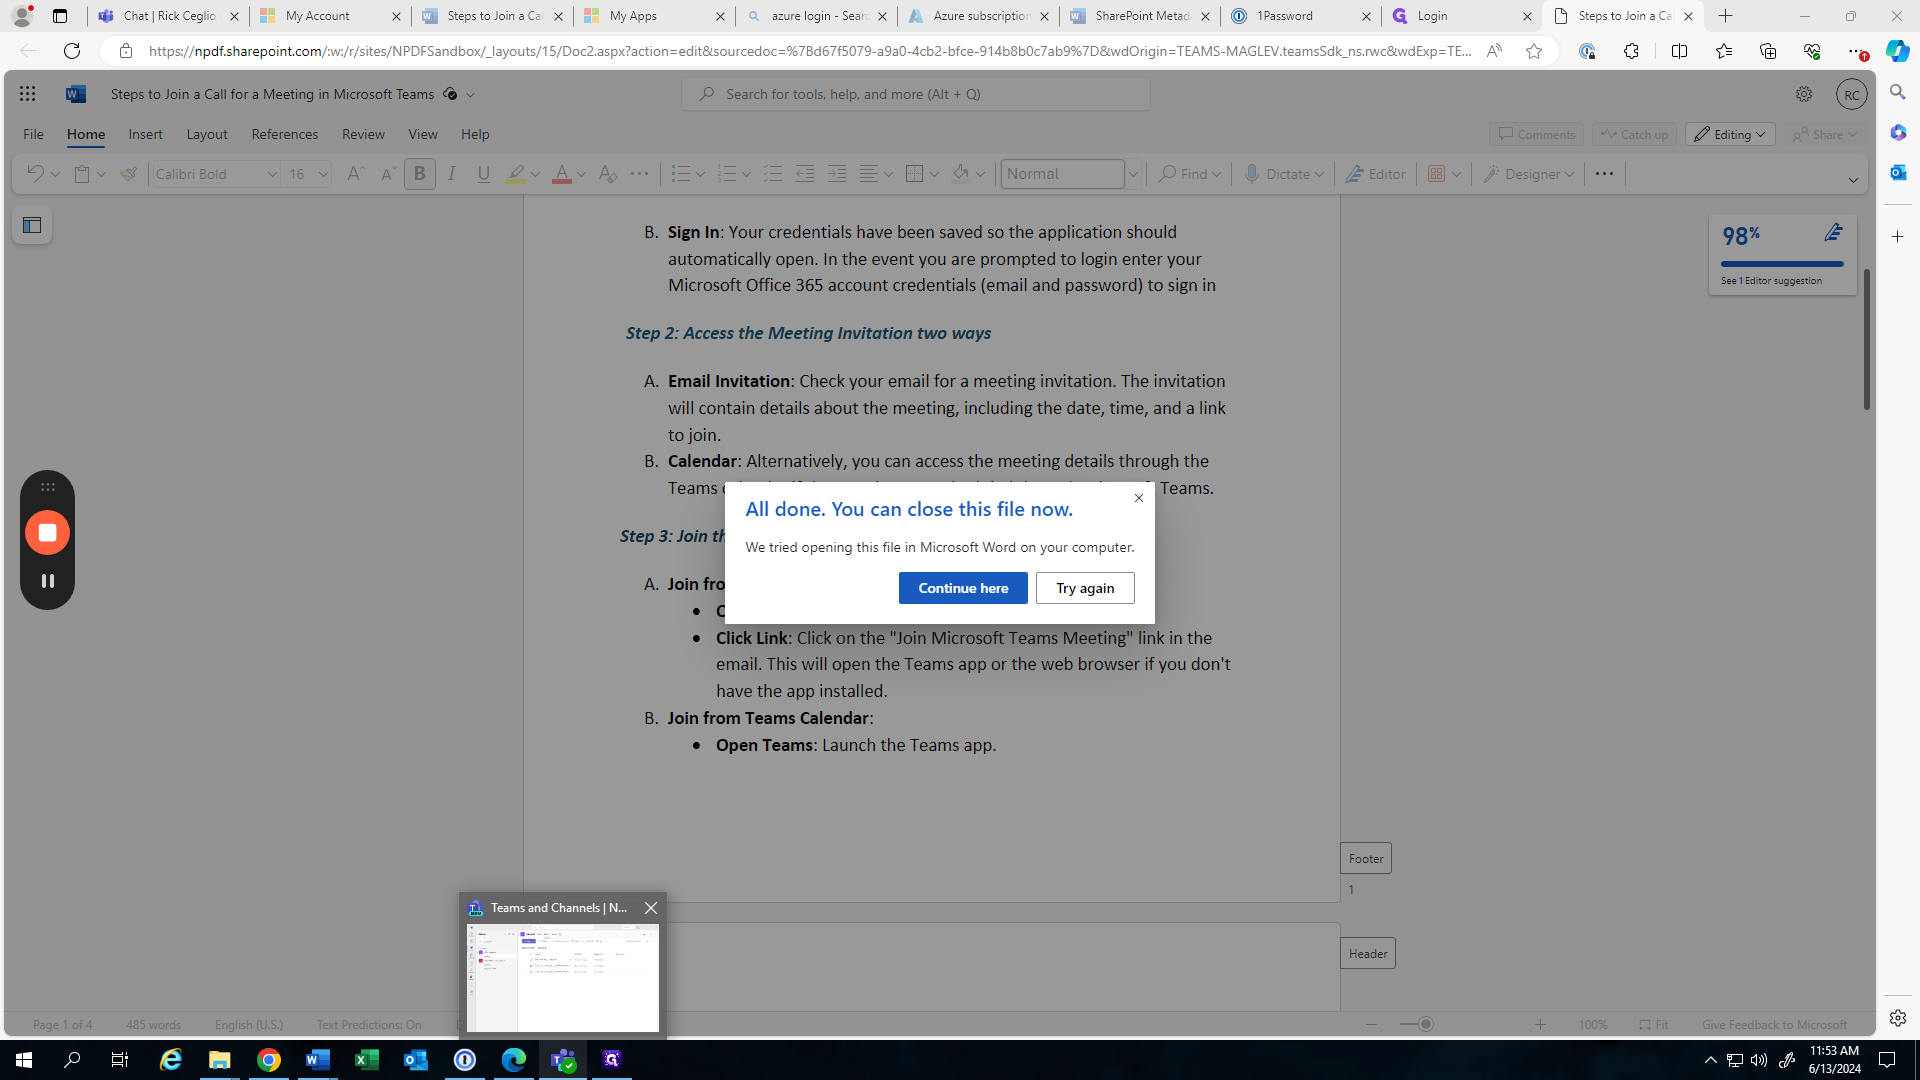Image resolution: width=1920 pixels, height=1080 pixels.
Task: Click the Paste clipboard icon
Action: pos(82,174)
